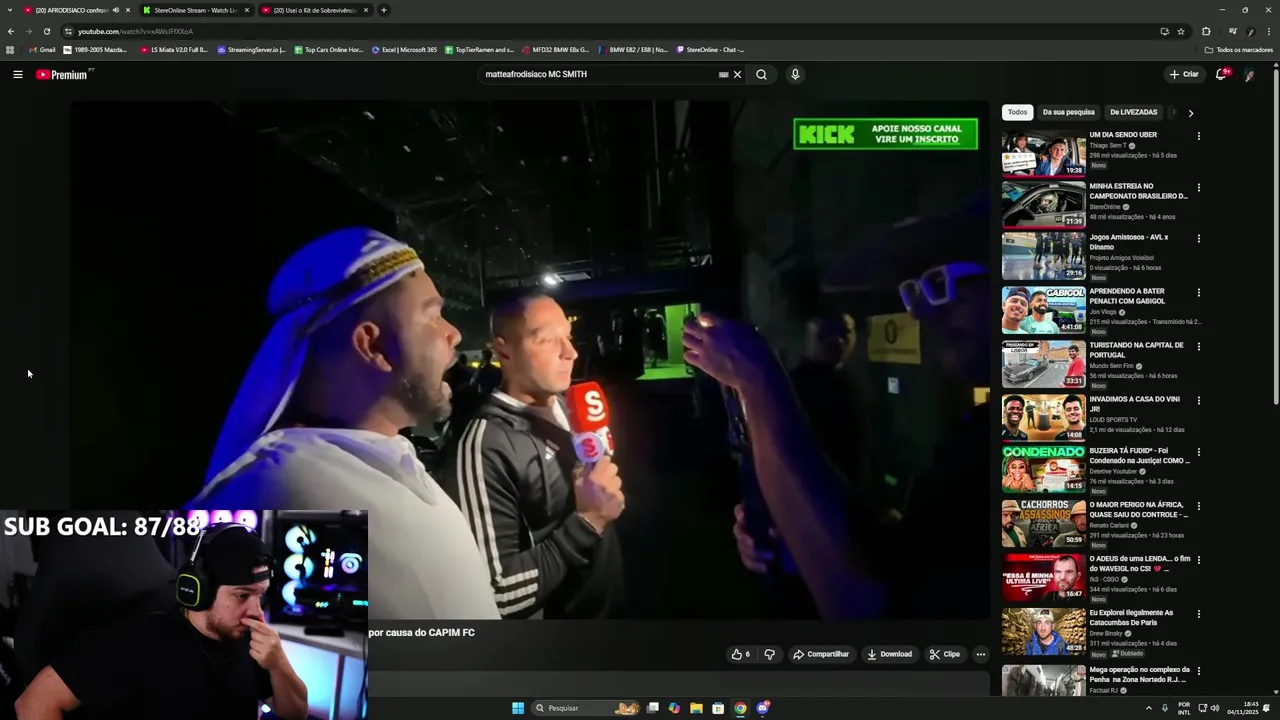
Task: Open options for APRENDENDO A BATER PENALTI video
Action: click(x=1198, y=292)
